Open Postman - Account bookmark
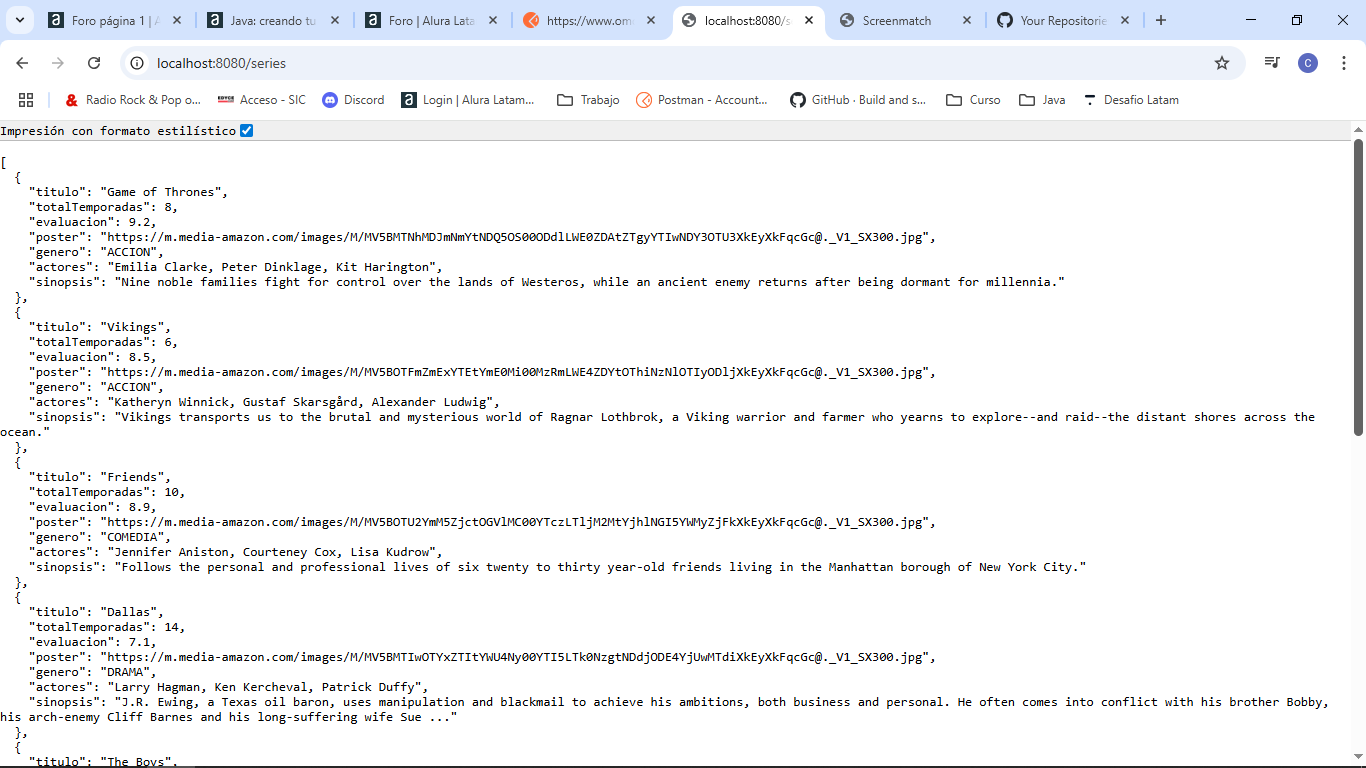 (x=702, y=100)
